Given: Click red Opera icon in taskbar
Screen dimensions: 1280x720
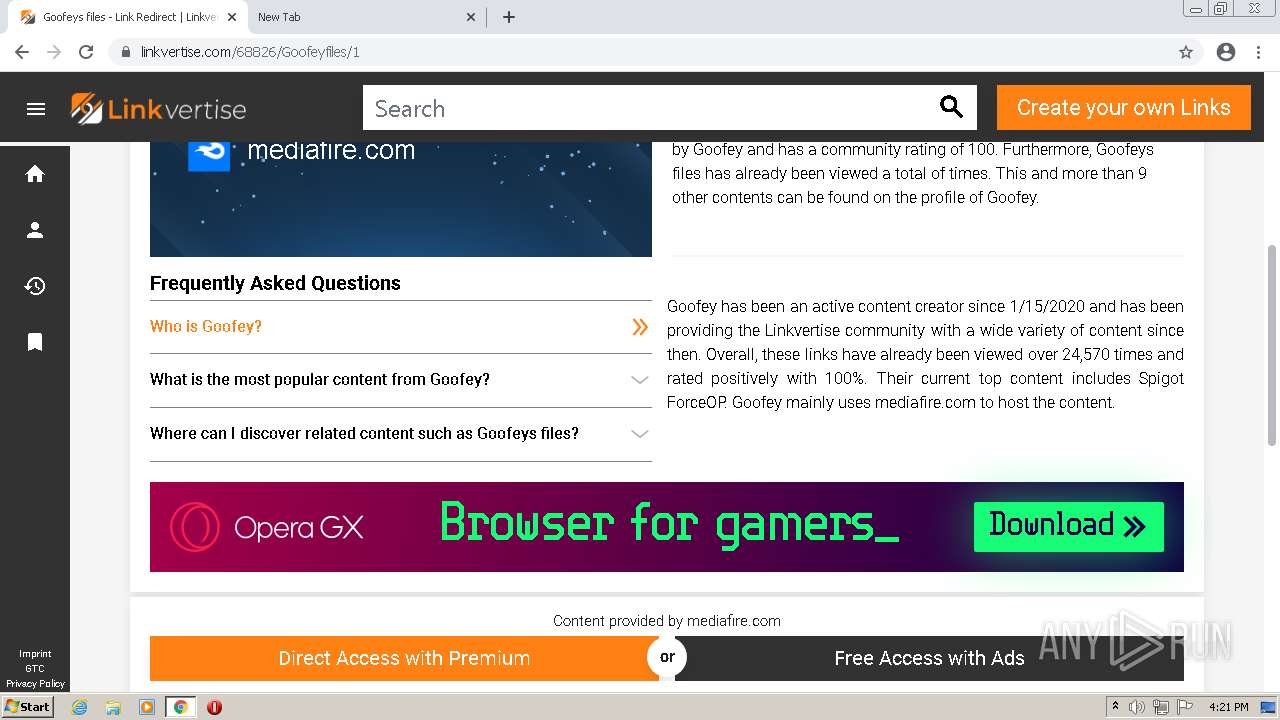Looking at the screenshot, I should pos(214,707).
